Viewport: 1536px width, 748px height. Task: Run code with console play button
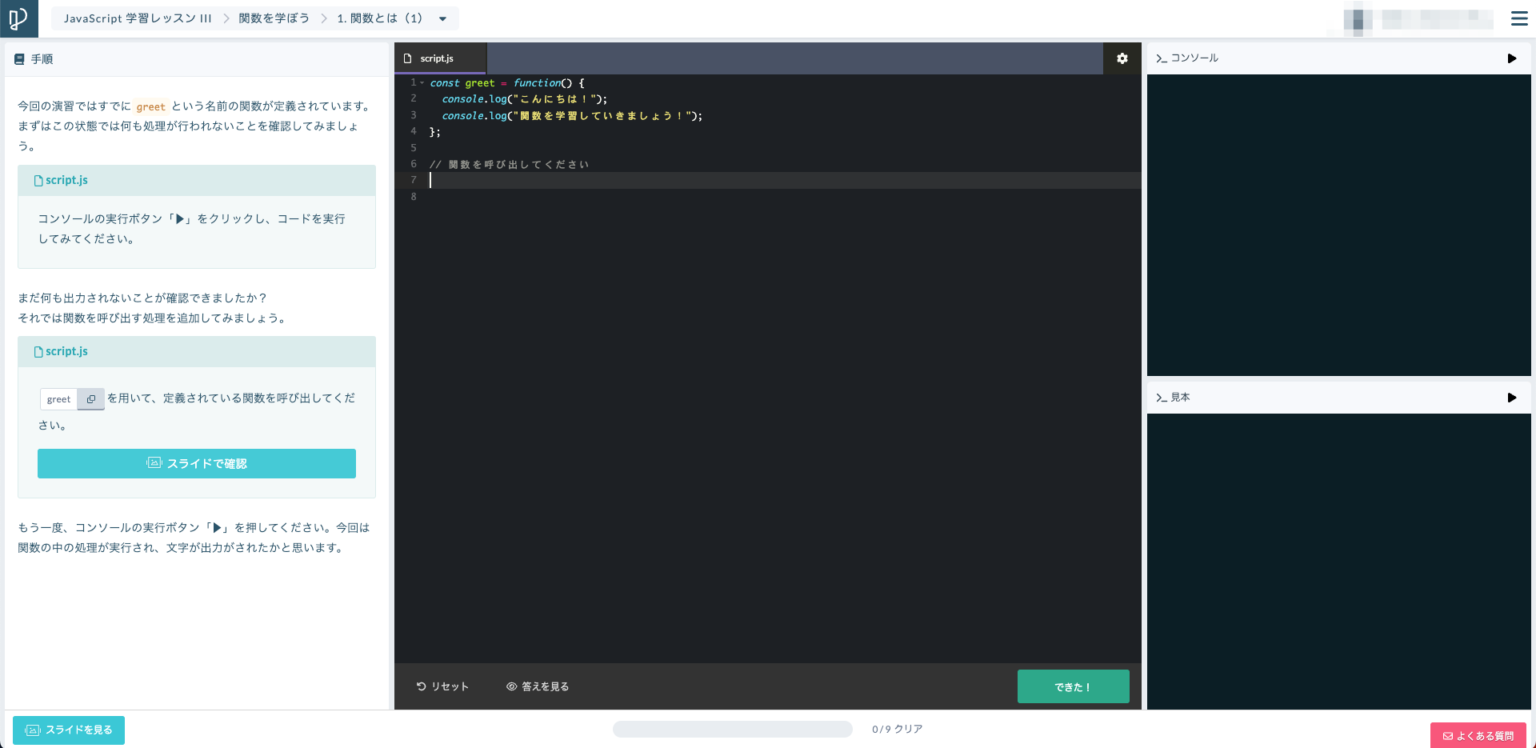(1512, 58)
